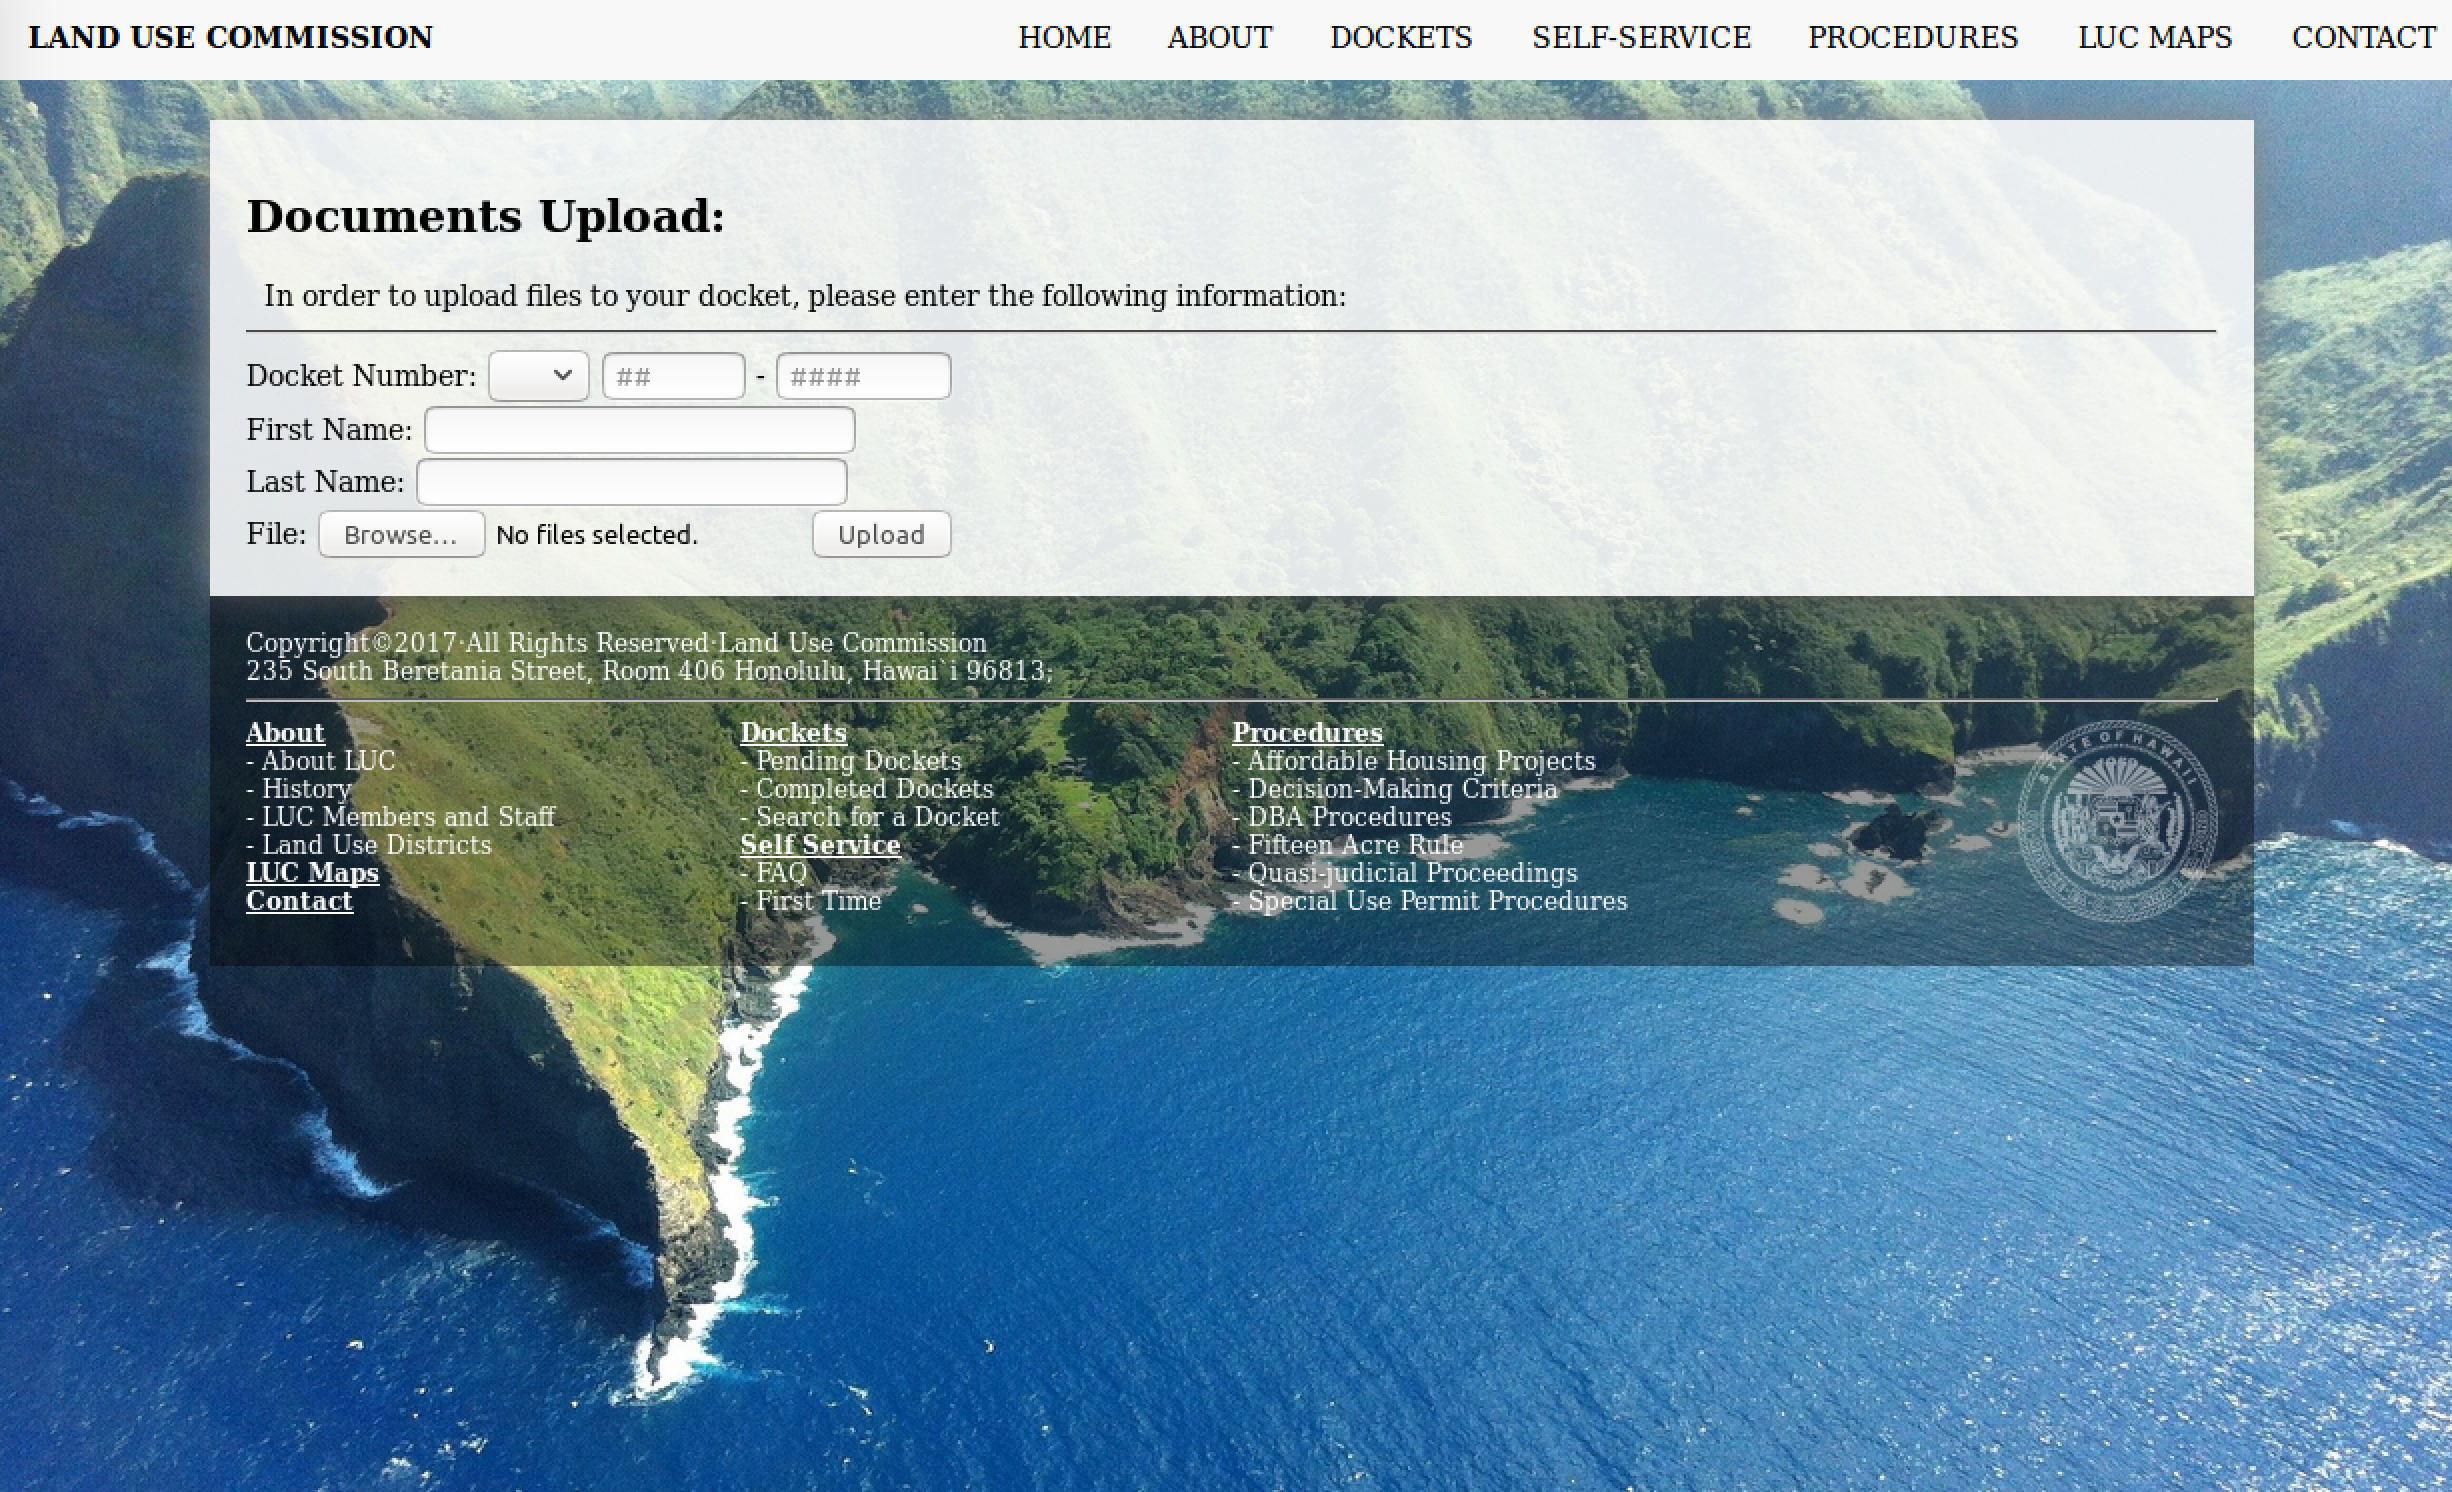The width and height of the screenshot is (2452, 1492).
Task: Open the FAQ link under Self Service
Action: tap(781, 873)
